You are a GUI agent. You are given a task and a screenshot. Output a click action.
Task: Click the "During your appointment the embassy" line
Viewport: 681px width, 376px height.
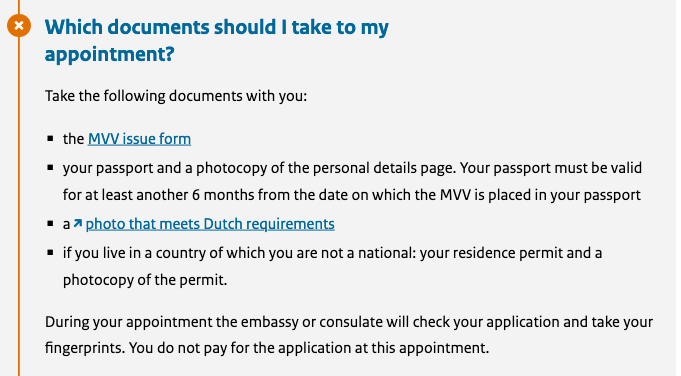(349, 322)
